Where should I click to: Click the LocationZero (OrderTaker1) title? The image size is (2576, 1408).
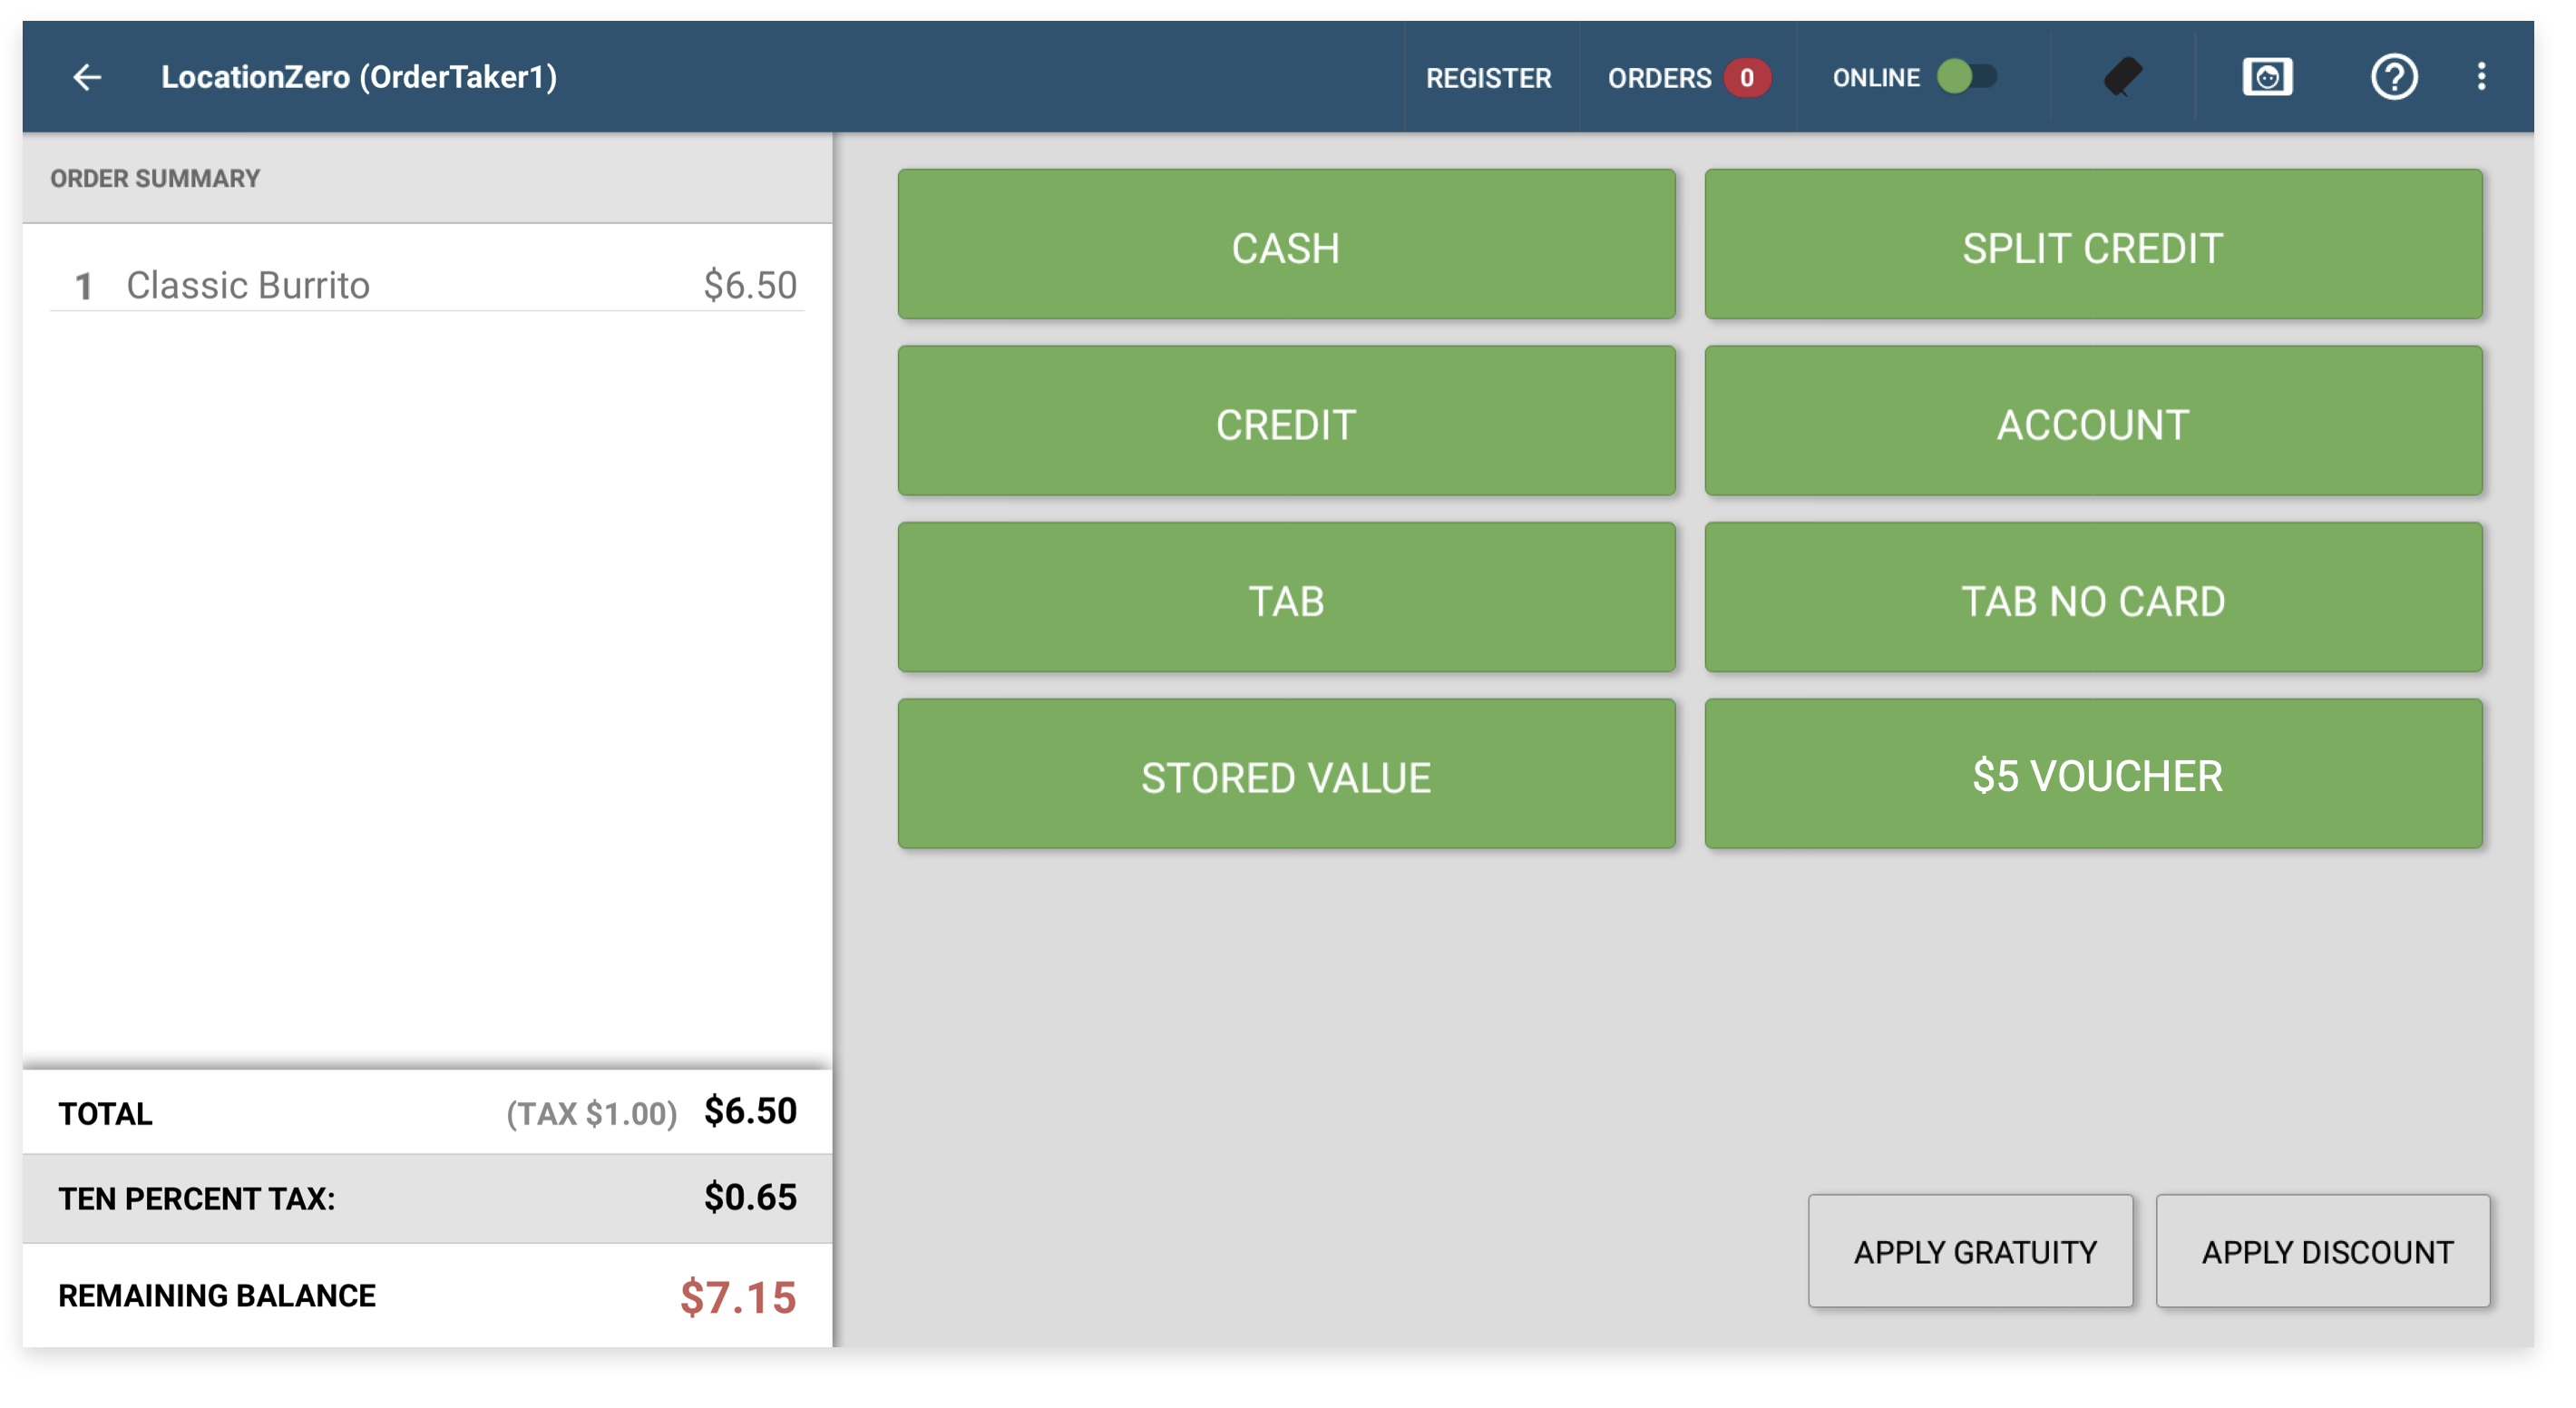[359, 77]
